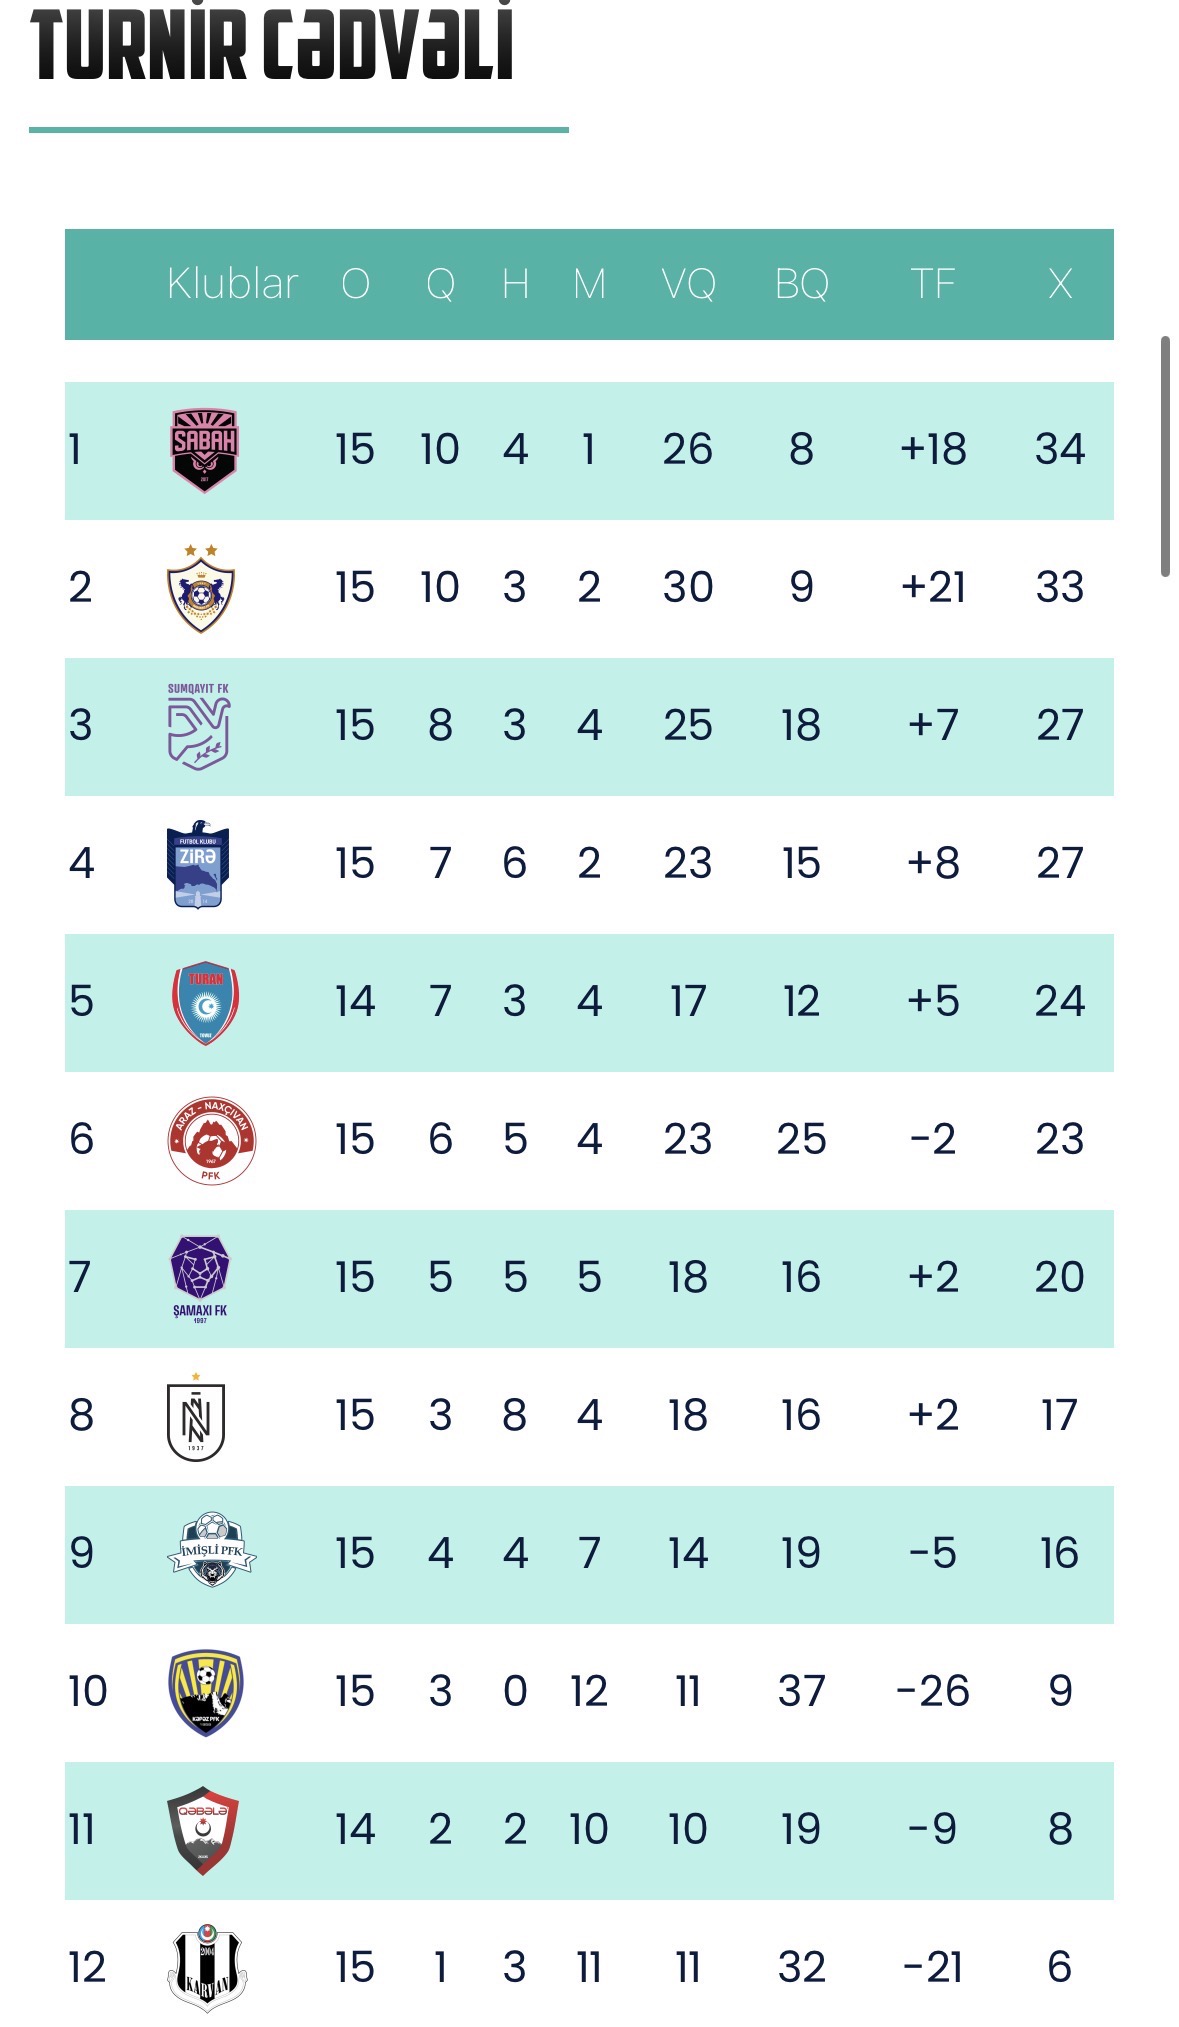The height and width of the screenshot is (2027, 1179).
Task: Click the BQ column header
Action: (x=801, y=284)
